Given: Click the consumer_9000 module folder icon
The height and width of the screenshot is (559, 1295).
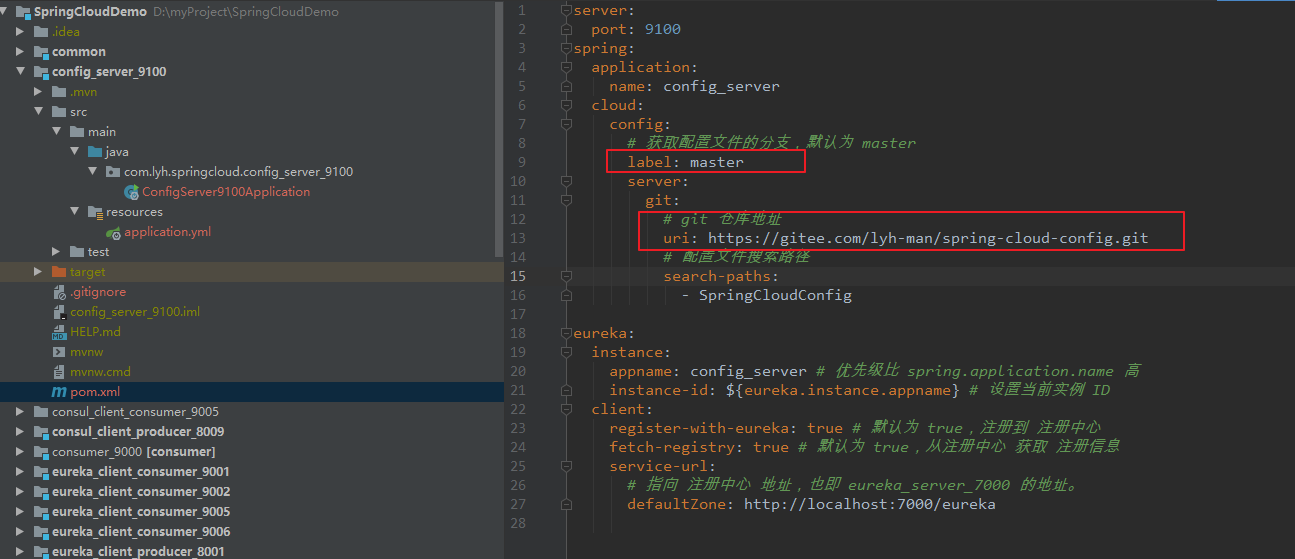Looking at the screenshot, I should [41, 452].
